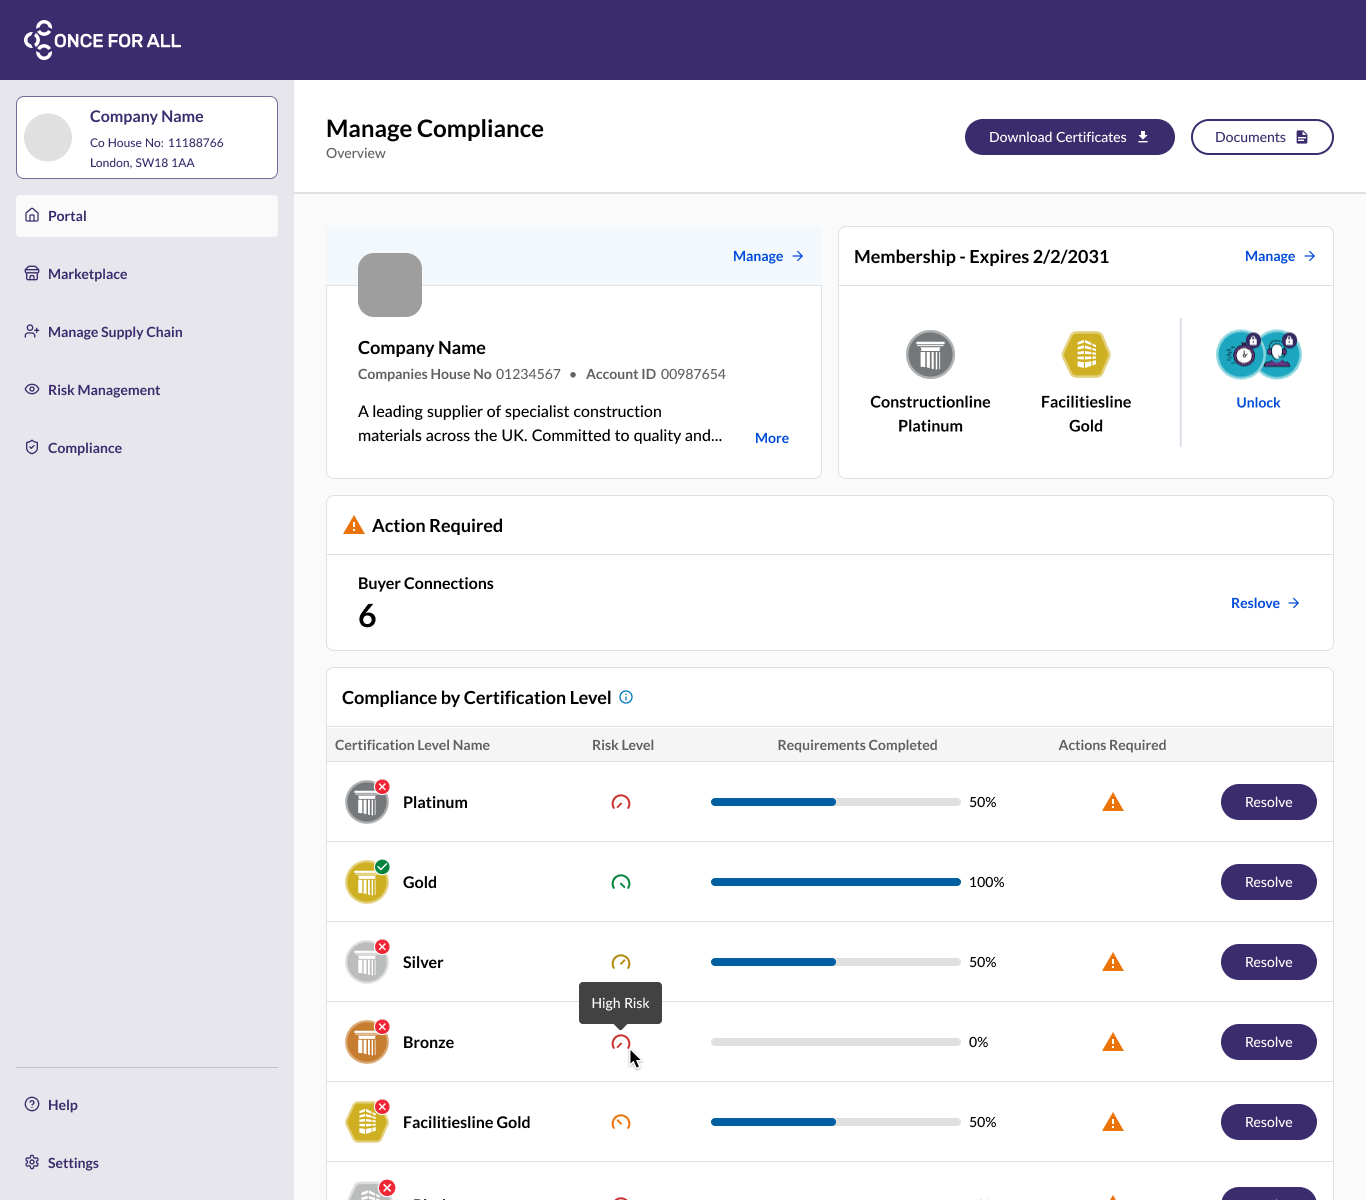Screen dimensions: 1366x1200
Task: Click the Action Required warning icon
Action: click(354, 525)
